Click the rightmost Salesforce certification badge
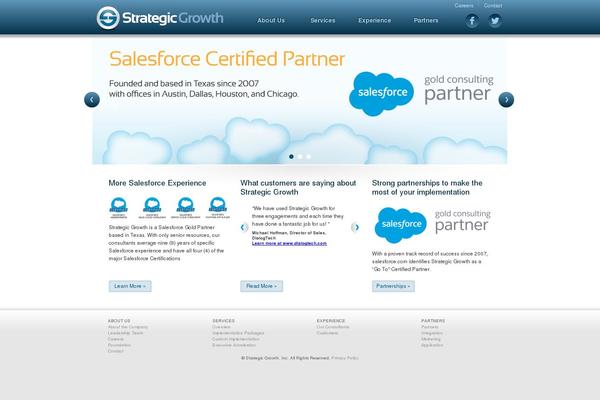Screen dimensions: 600x400 coord(218,208)
